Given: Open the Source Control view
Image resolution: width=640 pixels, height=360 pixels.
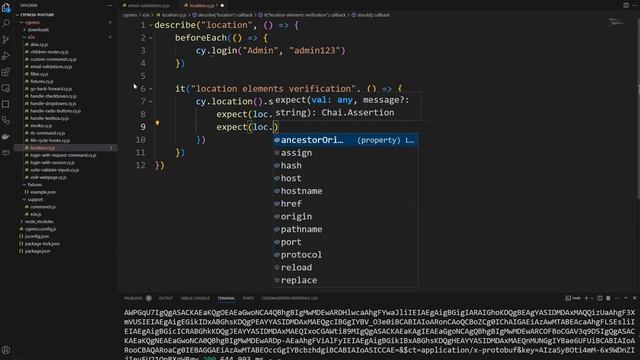Looking at the screenshot, I should 6,40.
